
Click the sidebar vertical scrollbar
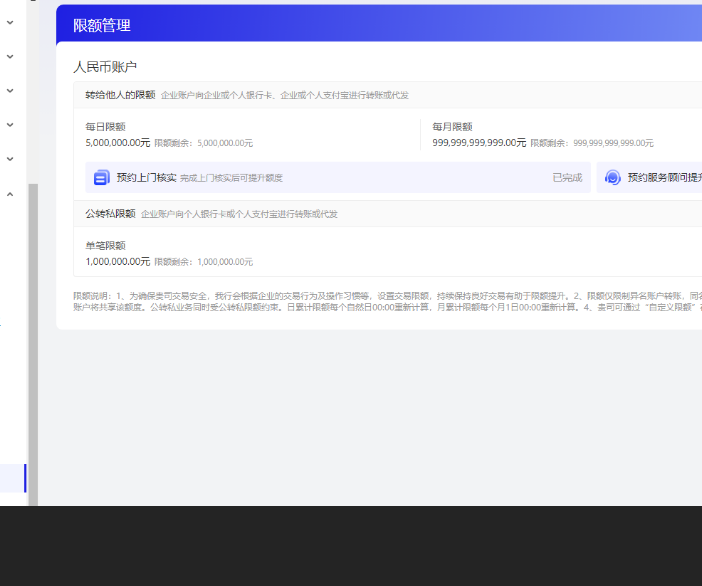click(x=33, y=340)
